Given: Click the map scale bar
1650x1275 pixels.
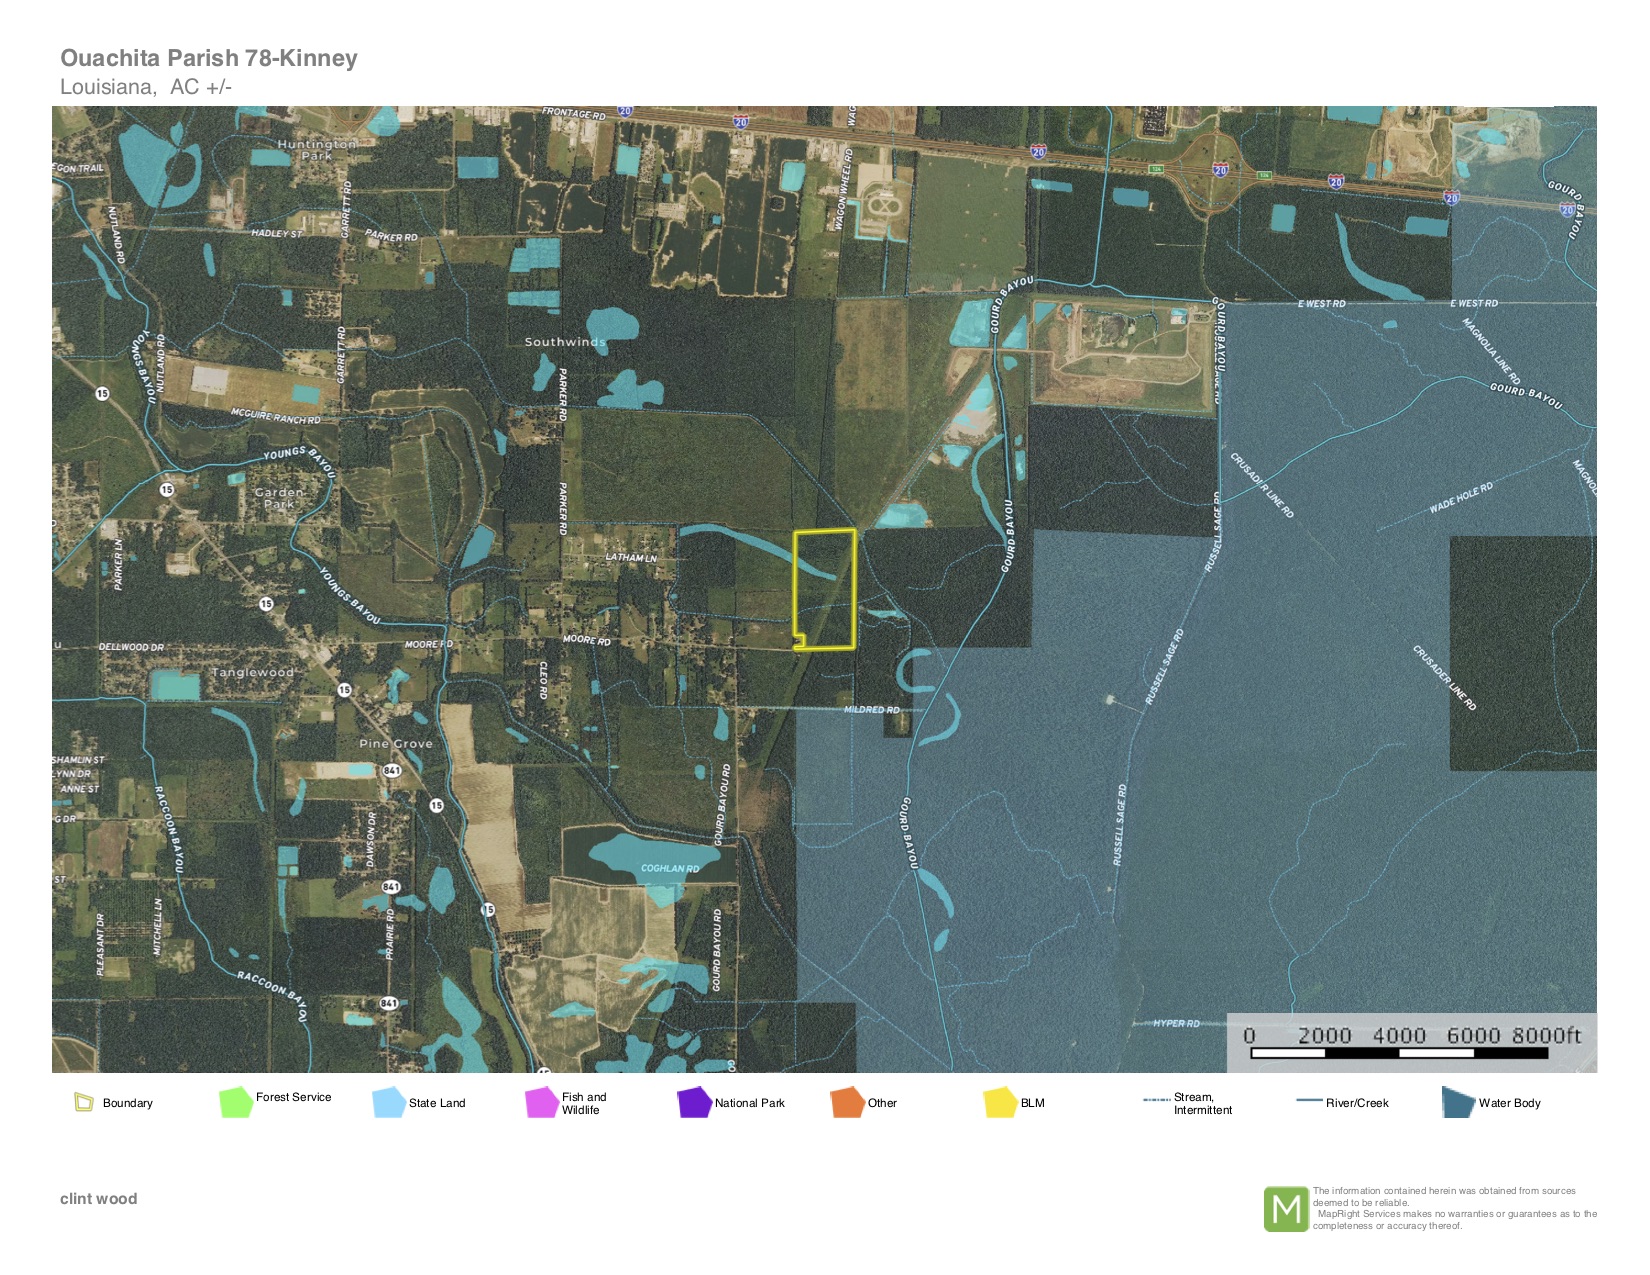Looking at the screenshot, I should (x=1399, y=1052).
